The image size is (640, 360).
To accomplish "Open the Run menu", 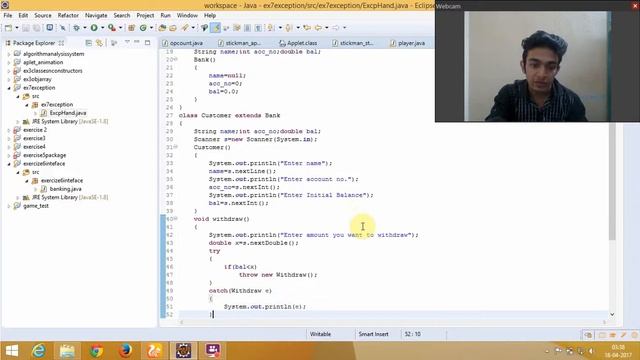I will click(165, 16).
